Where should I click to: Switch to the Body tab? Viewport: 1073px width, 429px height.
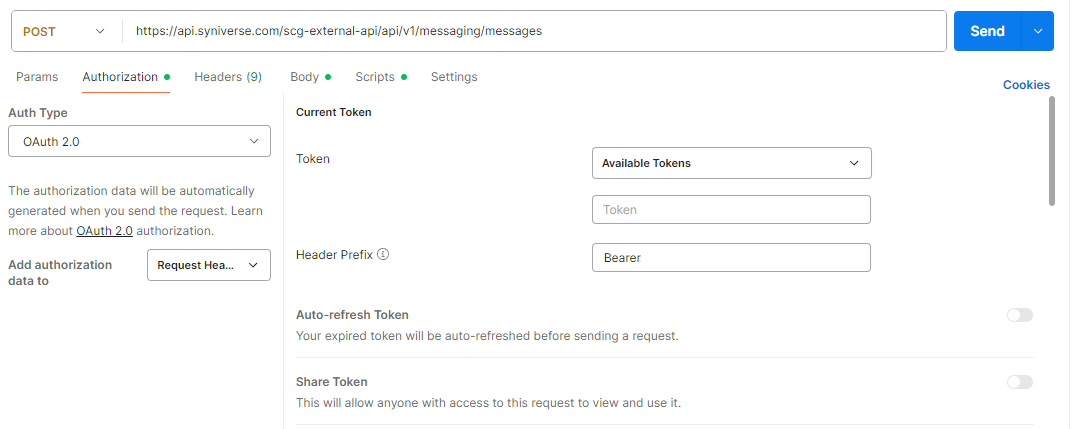click(x=304, y=77)
